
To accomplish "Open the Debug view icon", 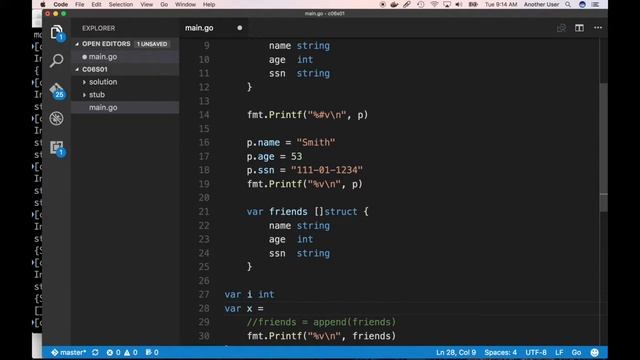I will click(x=56, y=119).
